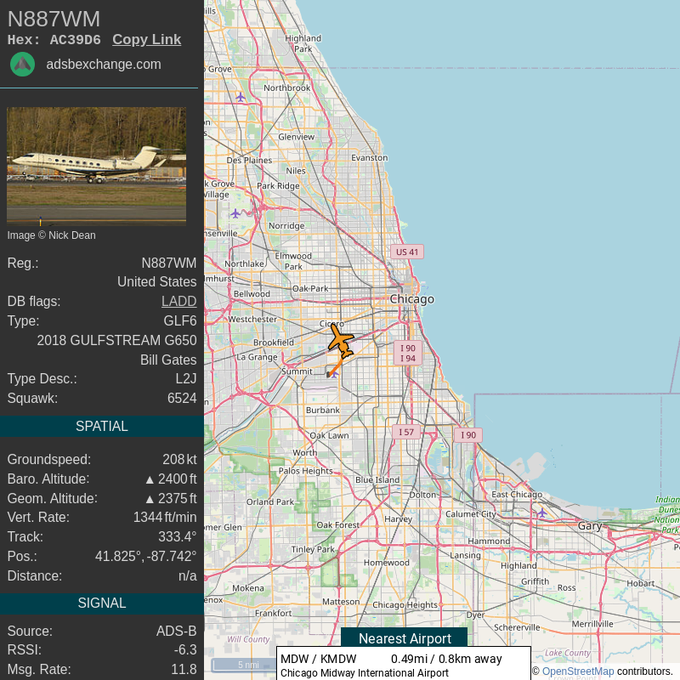Click the United States country text
Image resolution: width=680 pixels, height=680 pixels.
point(157,282)
